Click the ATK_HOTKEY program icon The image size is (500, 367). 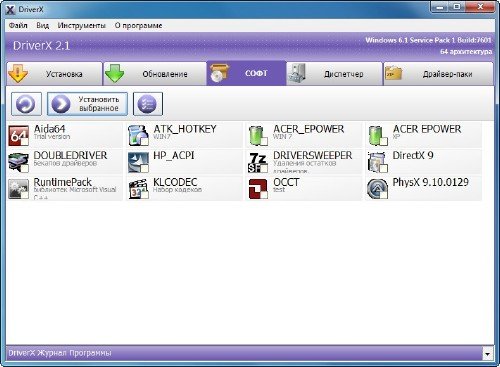click(x=138, y=135)
